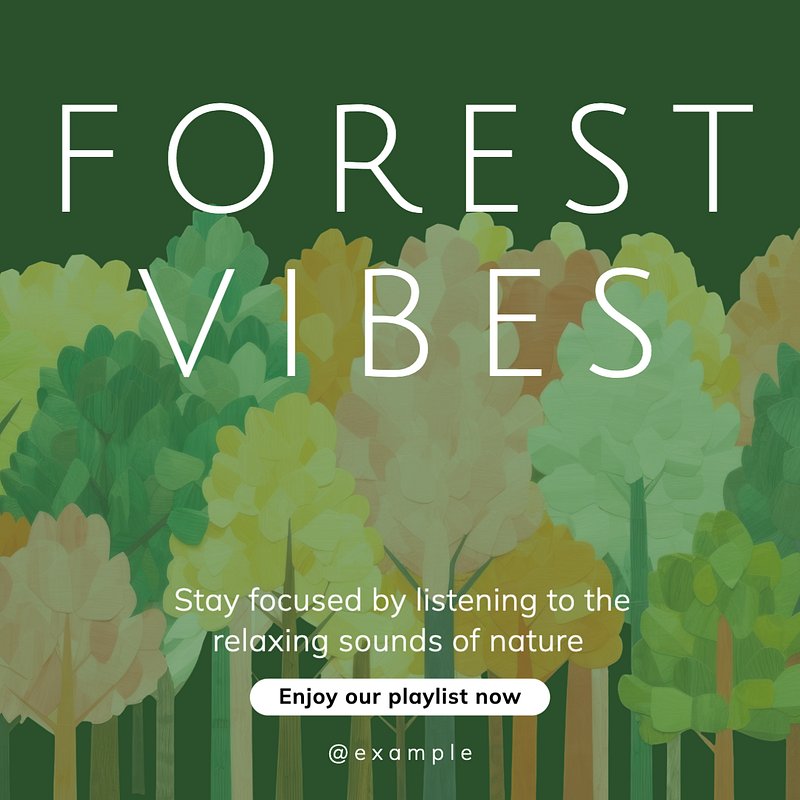Select the FOREST heading text
Viewport: 800px width, 800px height.
407,158
